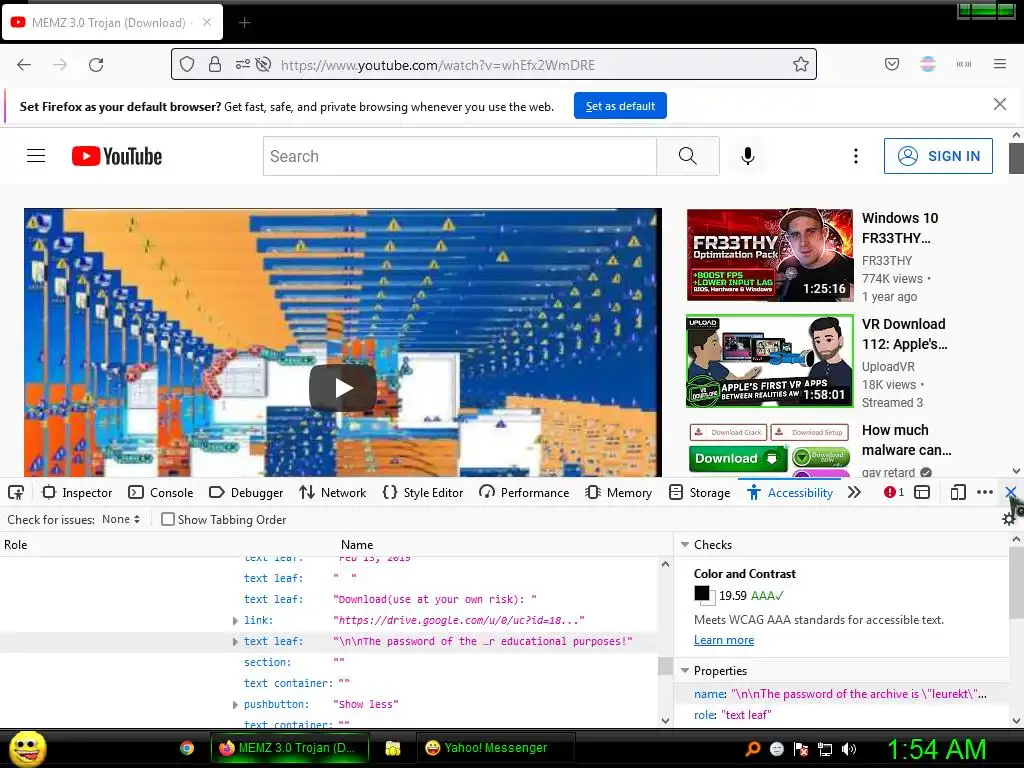Open accessibility panel gear settings
Image resolution: width=1024 pixels, height=768 pixels.
point(1010,519)
